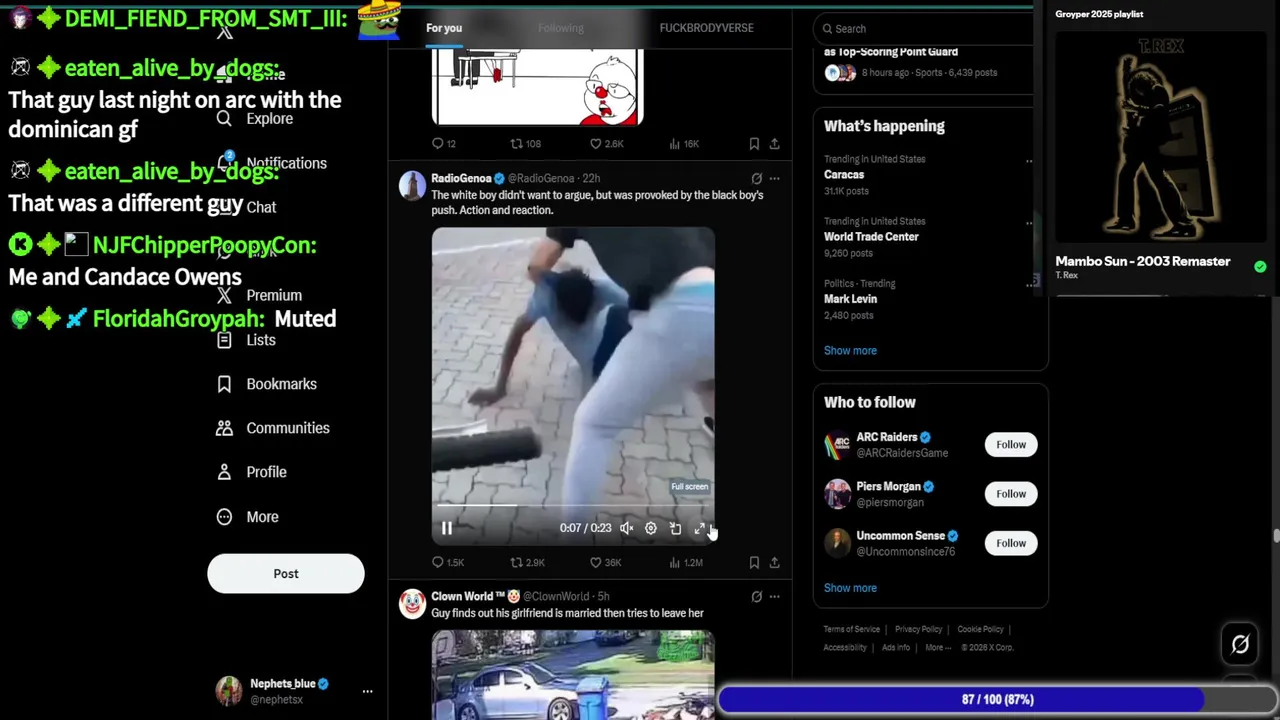Open Privacy Policy link
The width and height of the screenshot is (1280, 720).
tap(918, 630)
